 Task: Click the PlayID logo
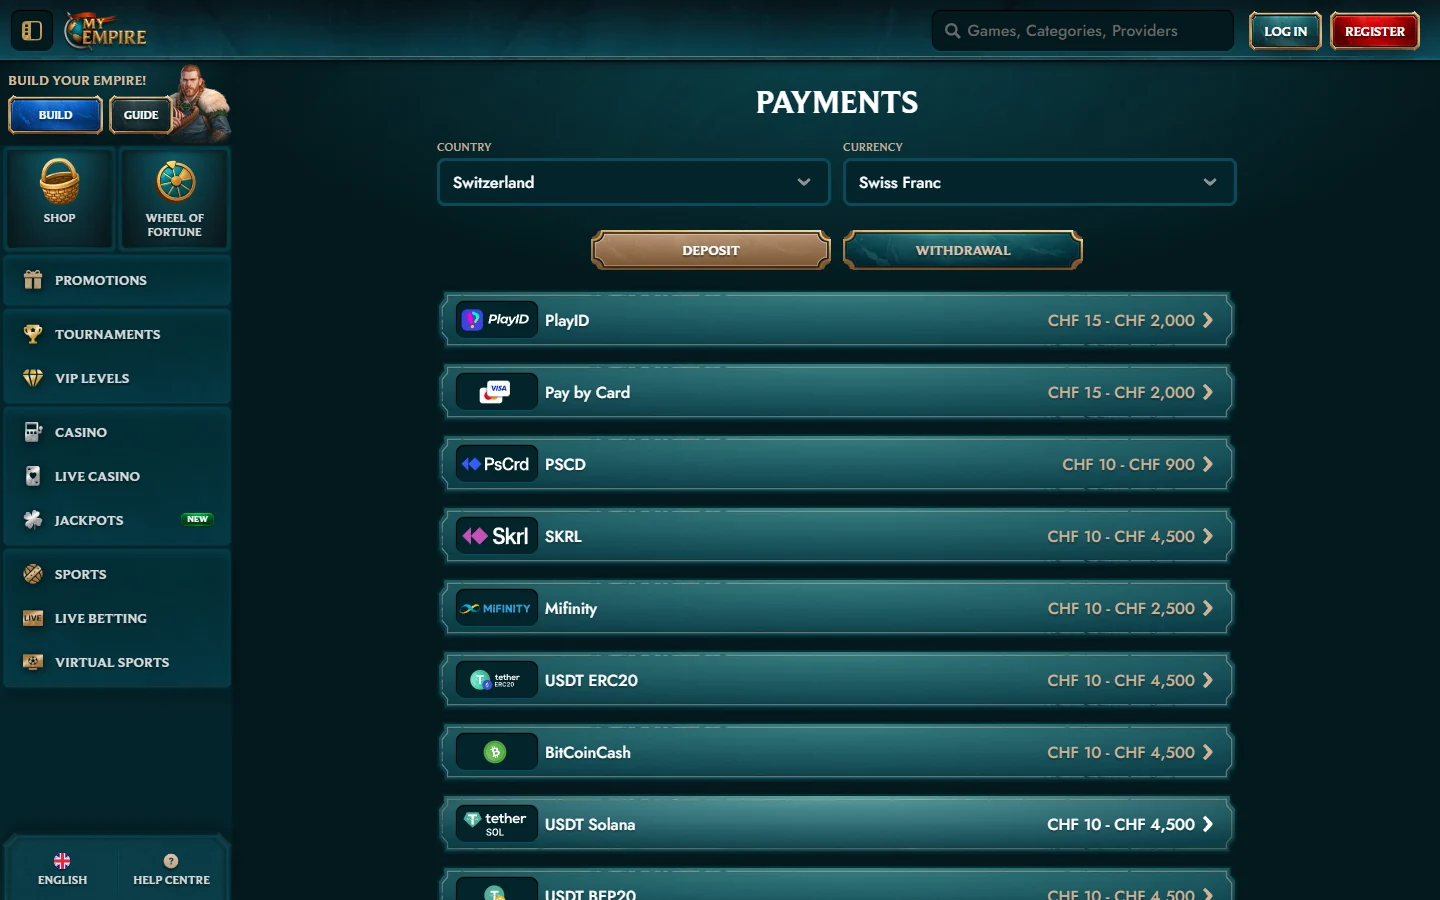[x=497, y=320]
